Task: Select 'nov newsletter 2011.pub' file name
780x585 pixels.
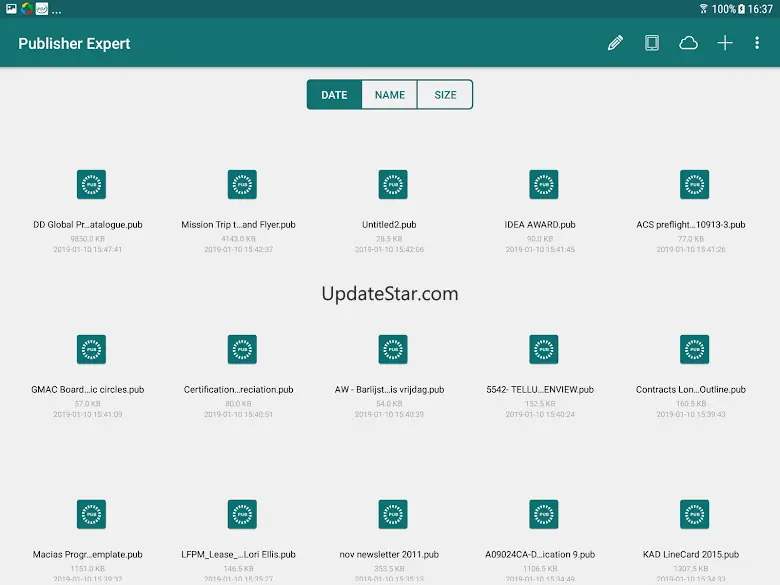Action: [x=389, y=555]
